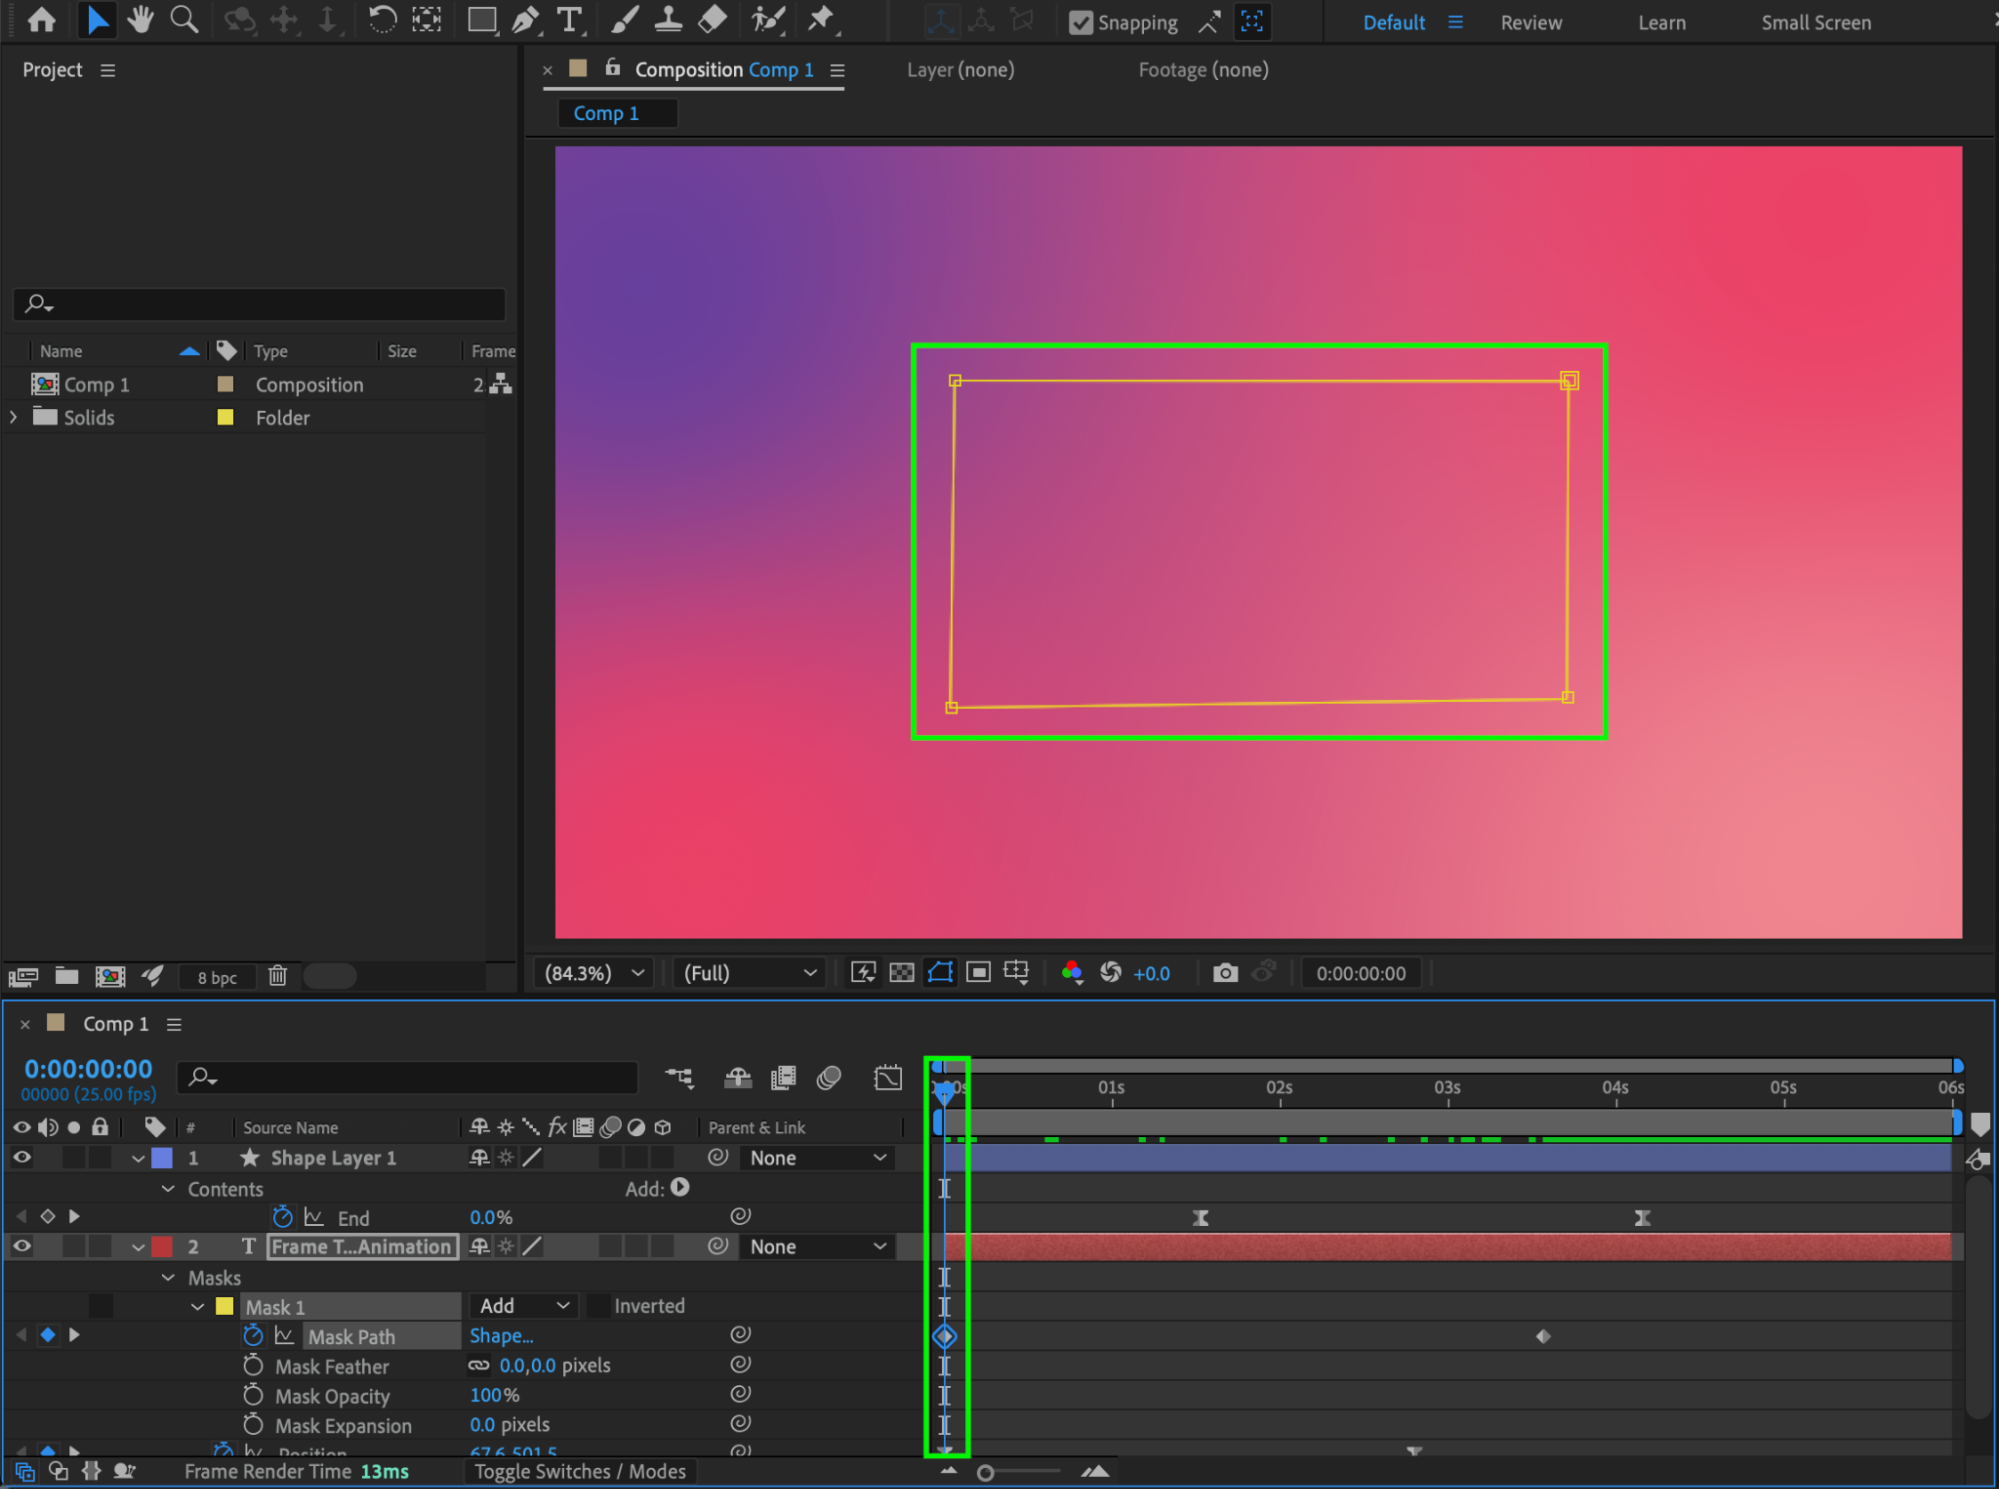Click the delete trash icon in Project panel
The image size is (1999, 1489).
(x=277, y=976)
